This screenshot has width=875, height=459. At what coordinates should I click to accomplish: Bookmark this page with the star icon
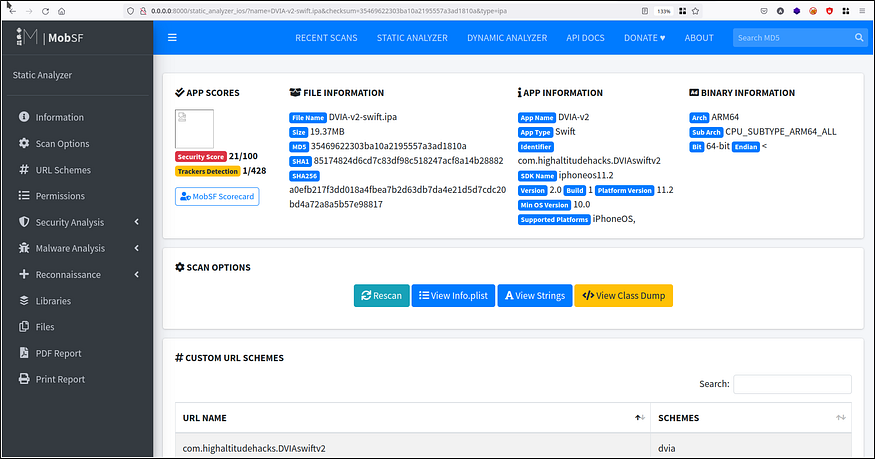point(695,11)
